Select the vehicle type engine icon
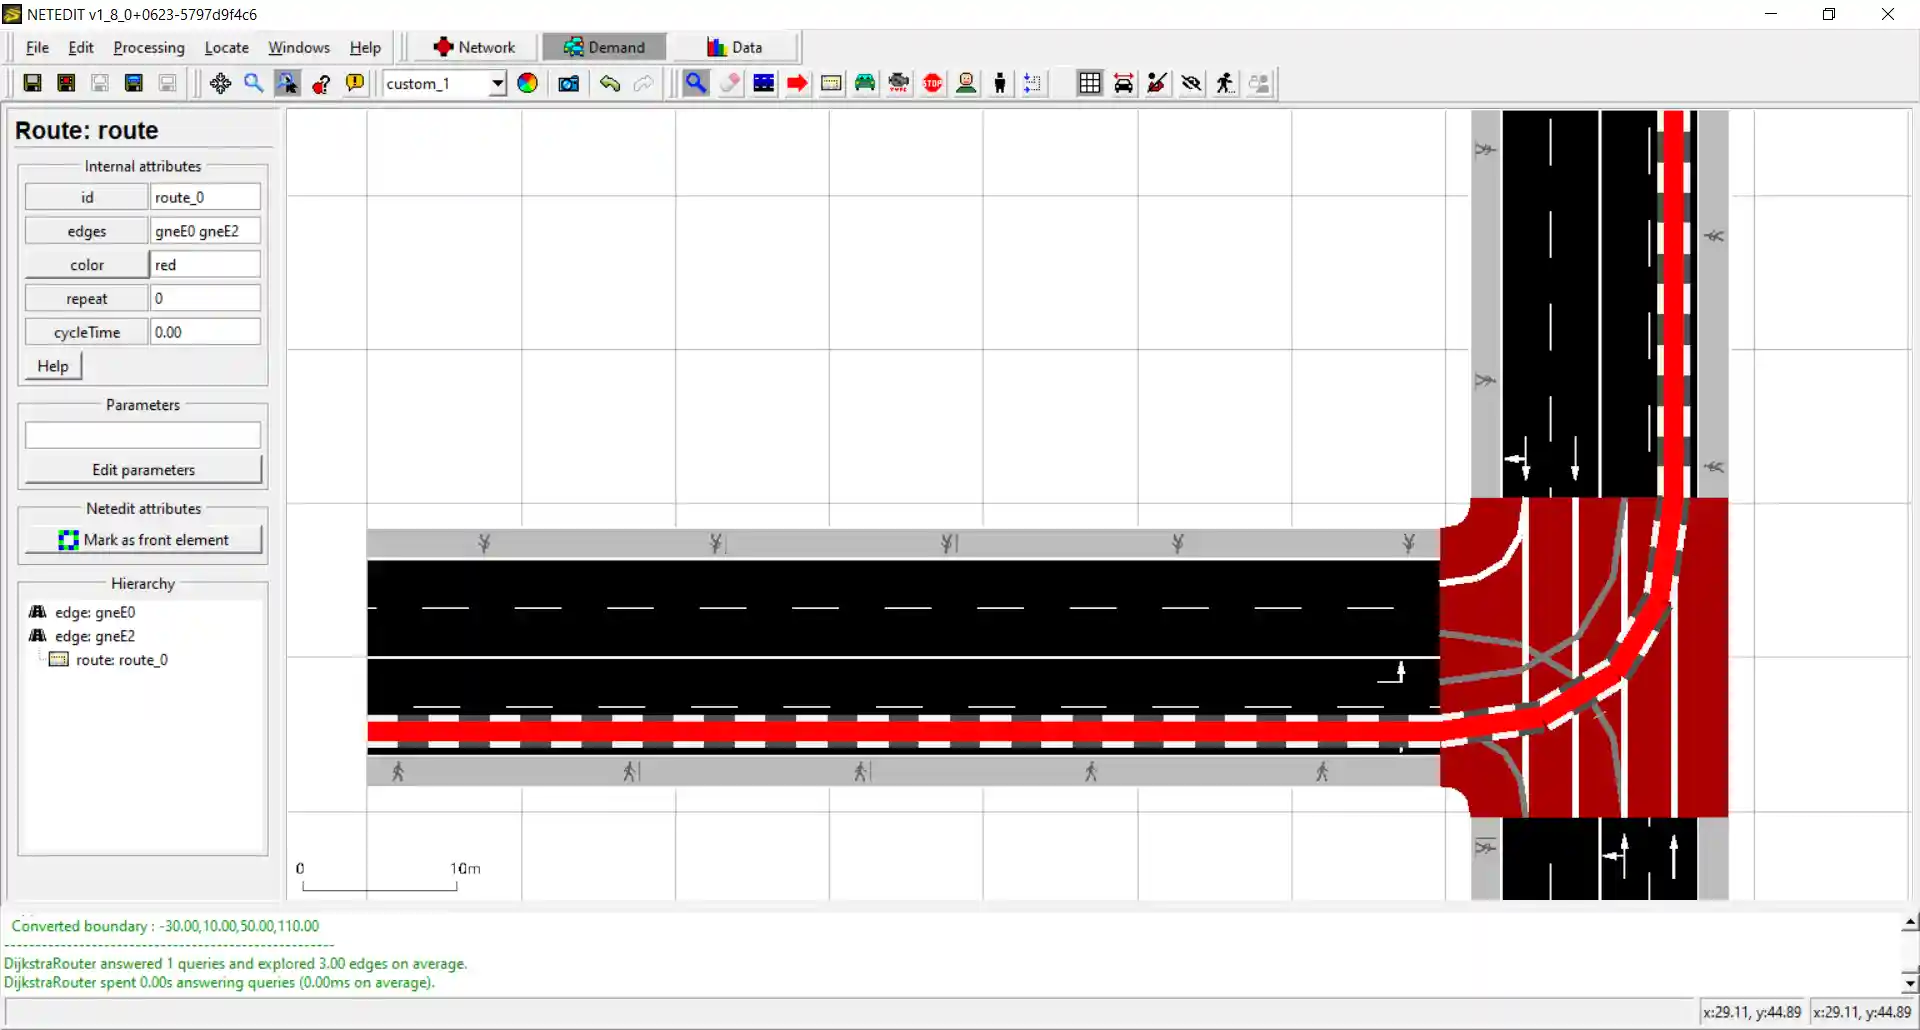The height and width of the screenshot is (1030, 1920). point(898,84)
